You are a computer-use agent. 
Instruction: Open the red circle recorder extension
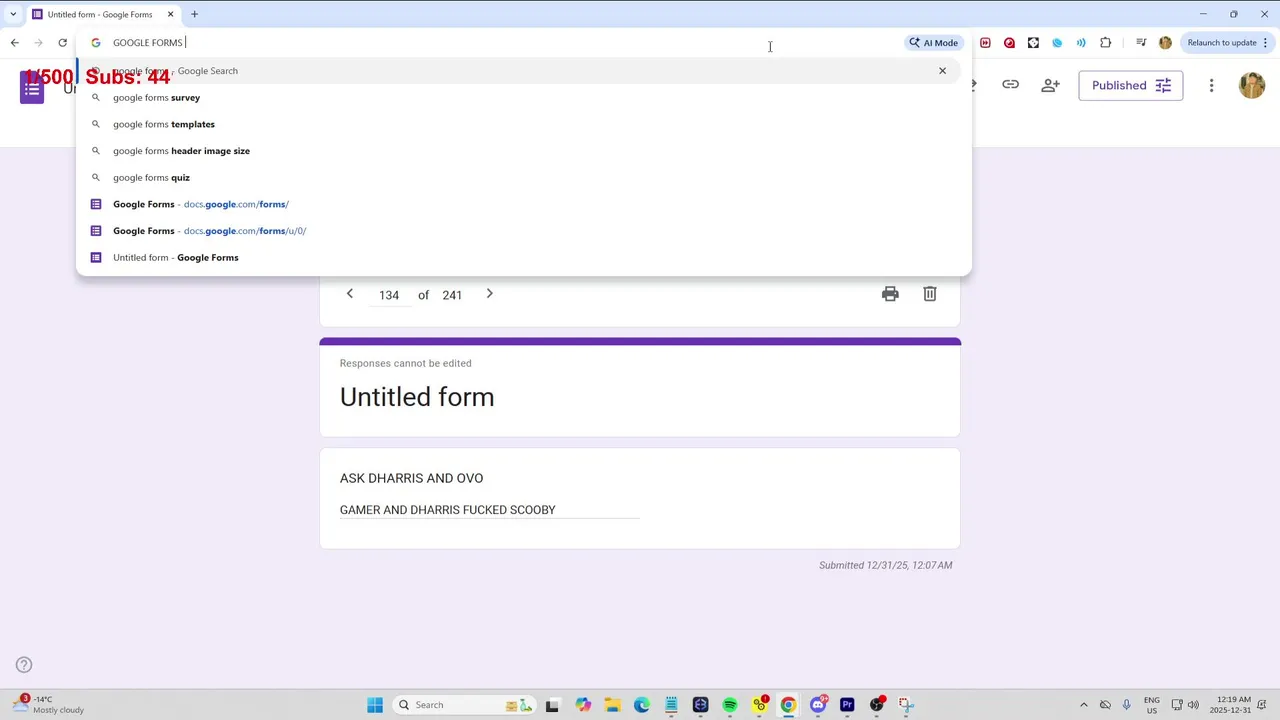click(1009, 43)
